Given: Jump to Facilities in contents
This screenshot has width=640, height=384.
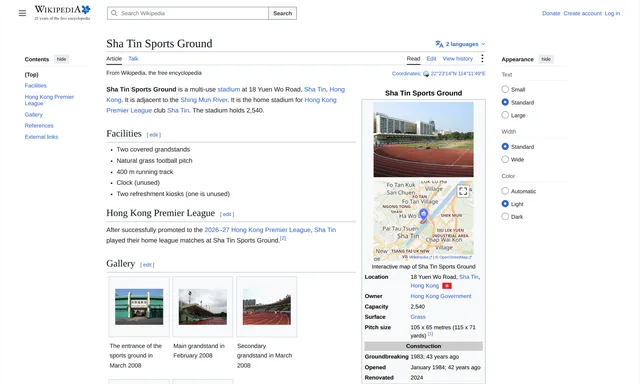Looking at the screenshot, I should (36, 86).
